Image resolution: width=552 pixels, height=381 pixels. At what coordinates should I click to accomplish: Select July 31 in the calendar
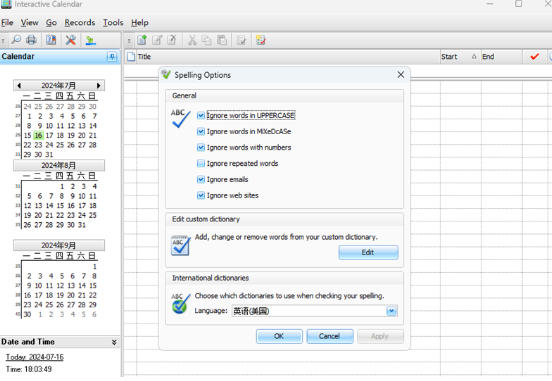pos(49,155)
